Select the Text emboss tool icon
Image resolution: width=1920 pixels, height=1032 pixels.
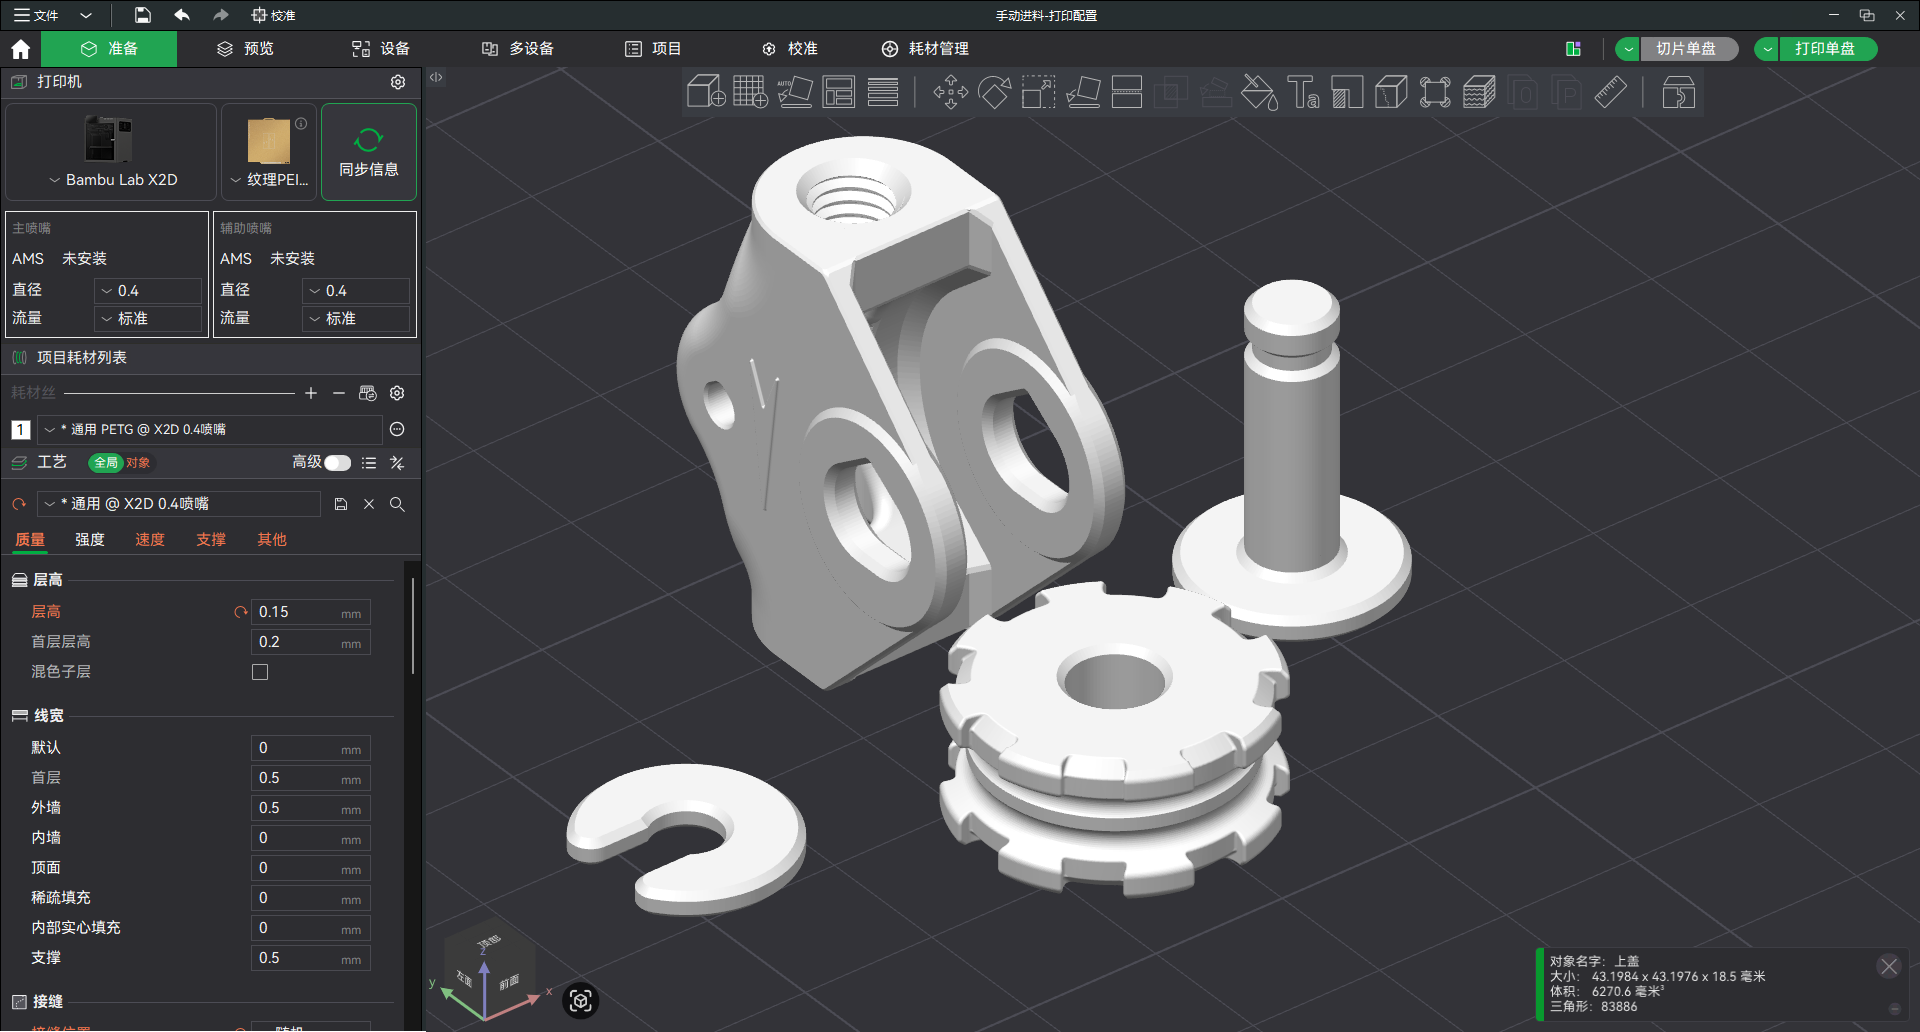click(1303, 92)
